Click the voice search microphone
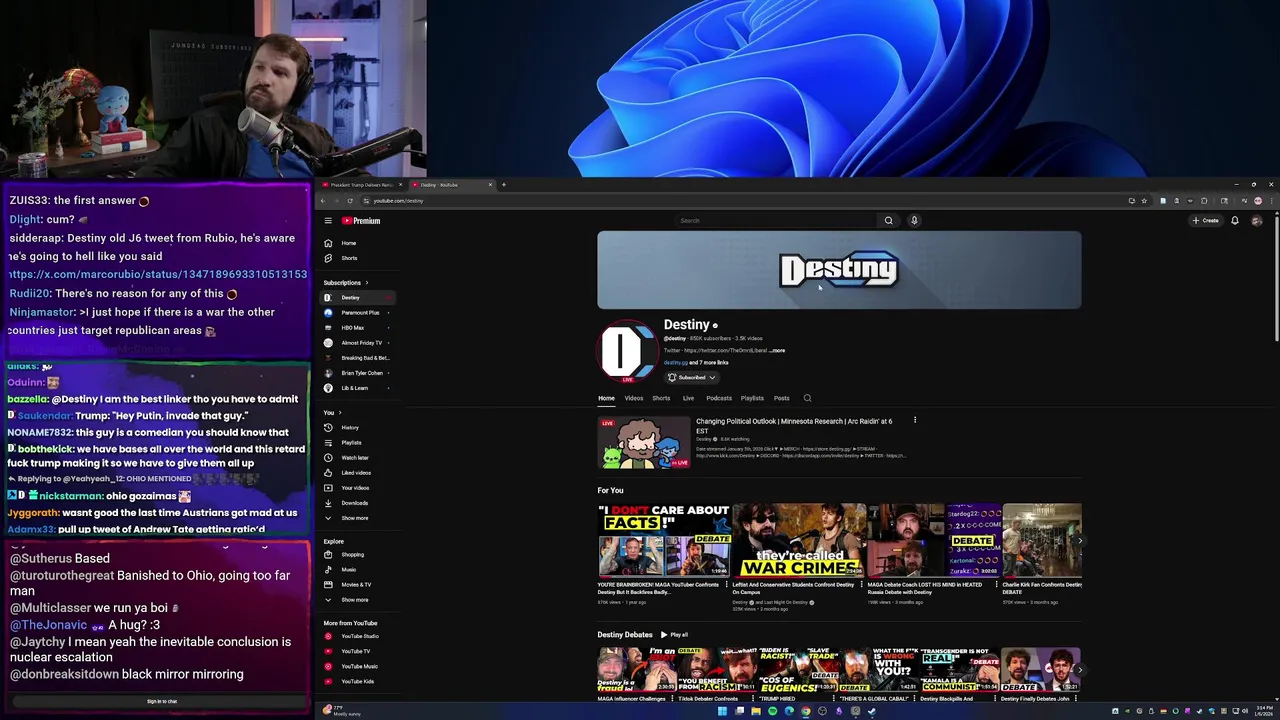Screen dimensions: 1280x720 [x=914, y=221]
